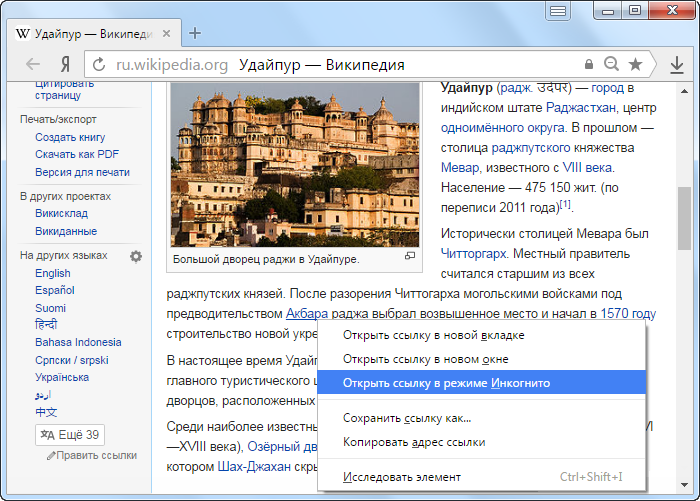Choose Открыть ссылку в новой вкладке
The width and height of the screenshot is (700, 501).
pyautogui.click(x=482, y=335)
